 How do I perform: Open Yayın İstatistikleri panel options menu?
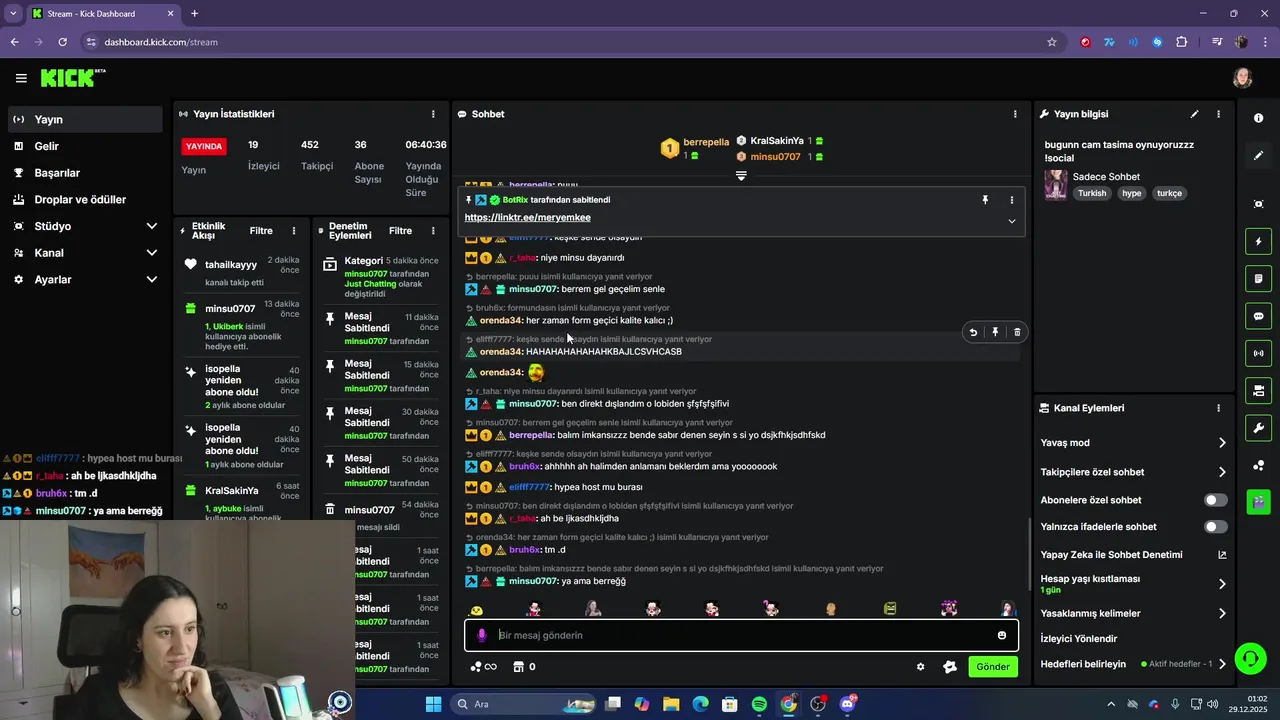click(x=433, y=114)
